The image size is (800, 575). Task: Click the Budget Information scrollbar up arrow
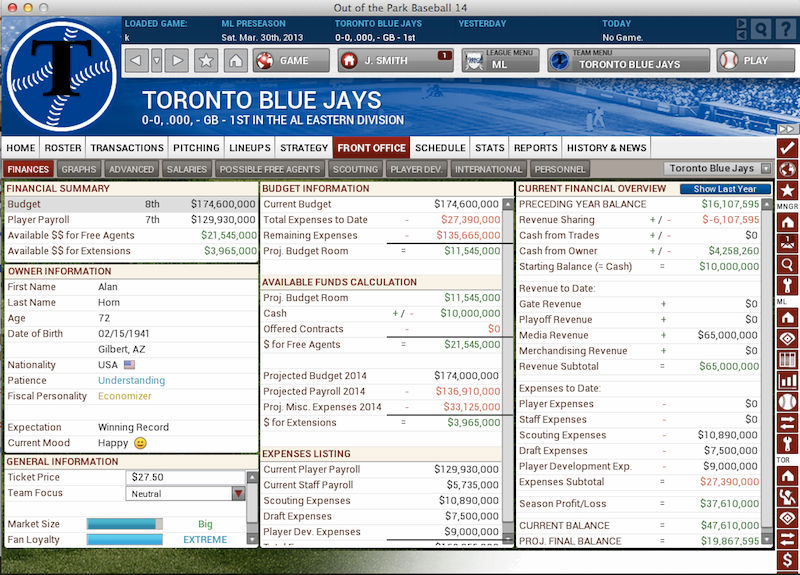click(508, 205)
